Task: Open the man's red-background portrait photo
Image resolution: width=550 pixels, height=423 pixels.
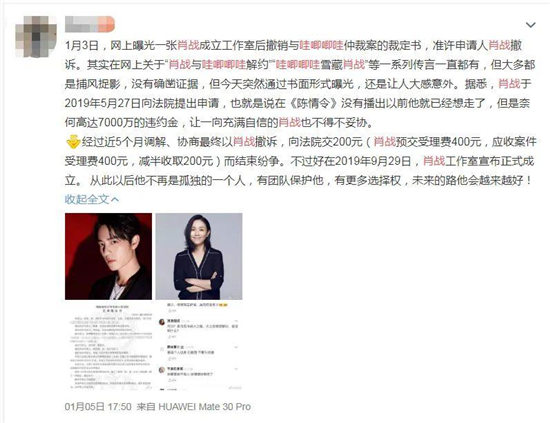Action: coord(108,256)
